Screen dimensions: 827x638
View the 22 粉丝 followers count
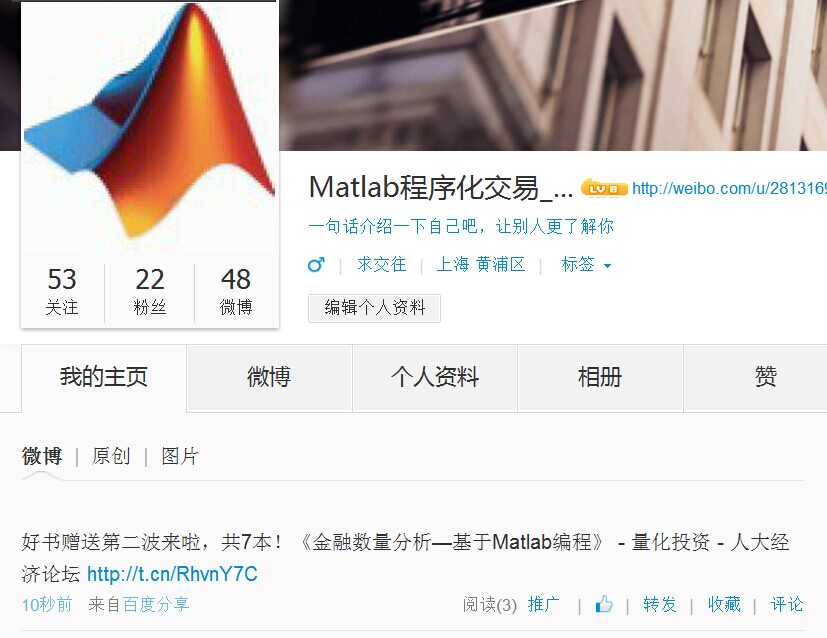[x=150, y=291]
